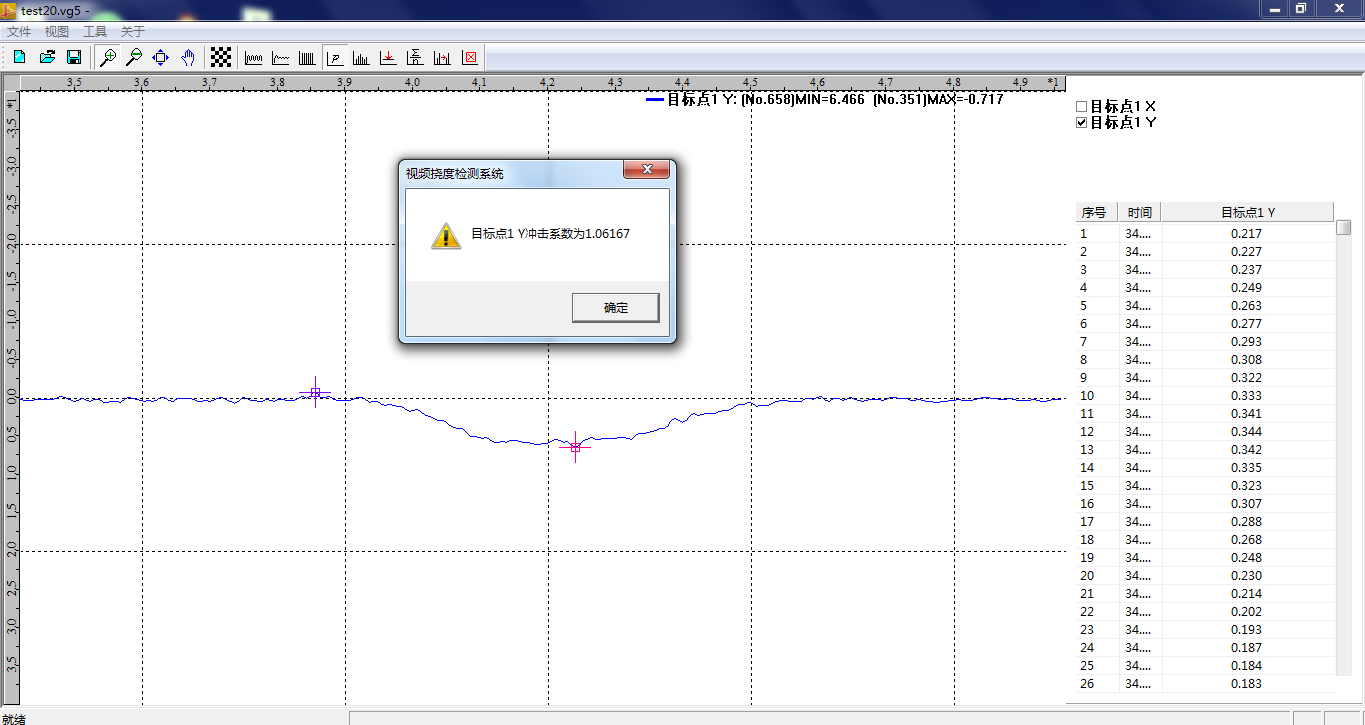1365x725 pixels.
Task: Click the 目标点1 Y column header
Action: (x=1247, y=212)
